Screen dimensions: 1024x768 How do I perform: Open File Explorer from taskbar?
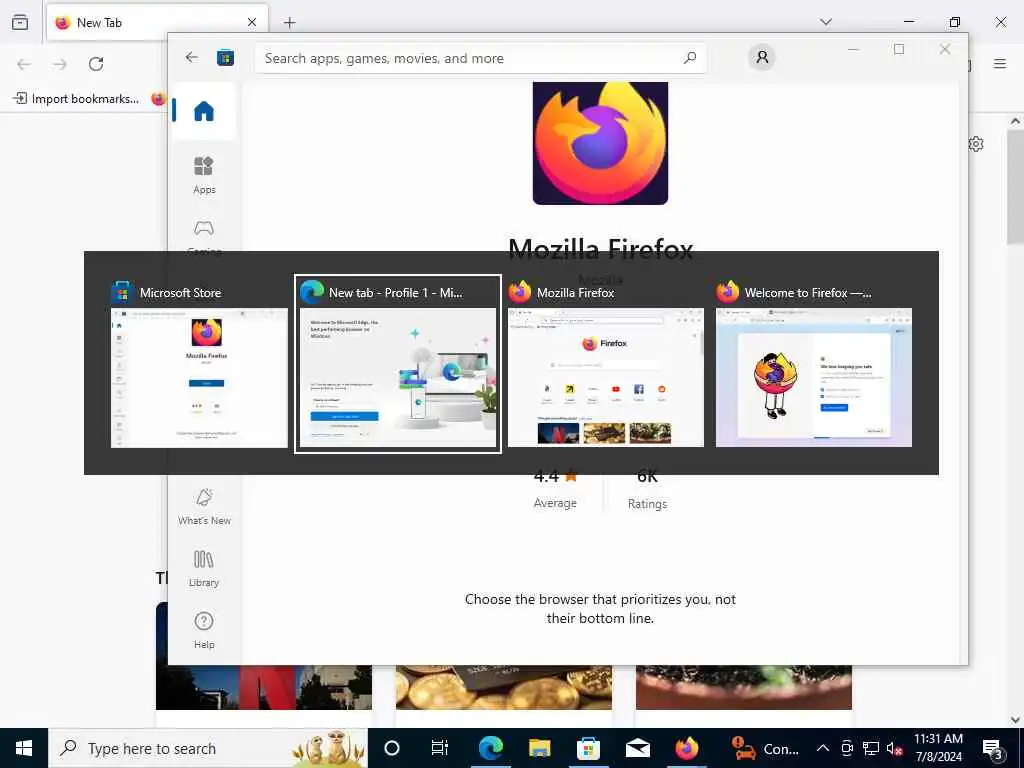pos(539,748)
